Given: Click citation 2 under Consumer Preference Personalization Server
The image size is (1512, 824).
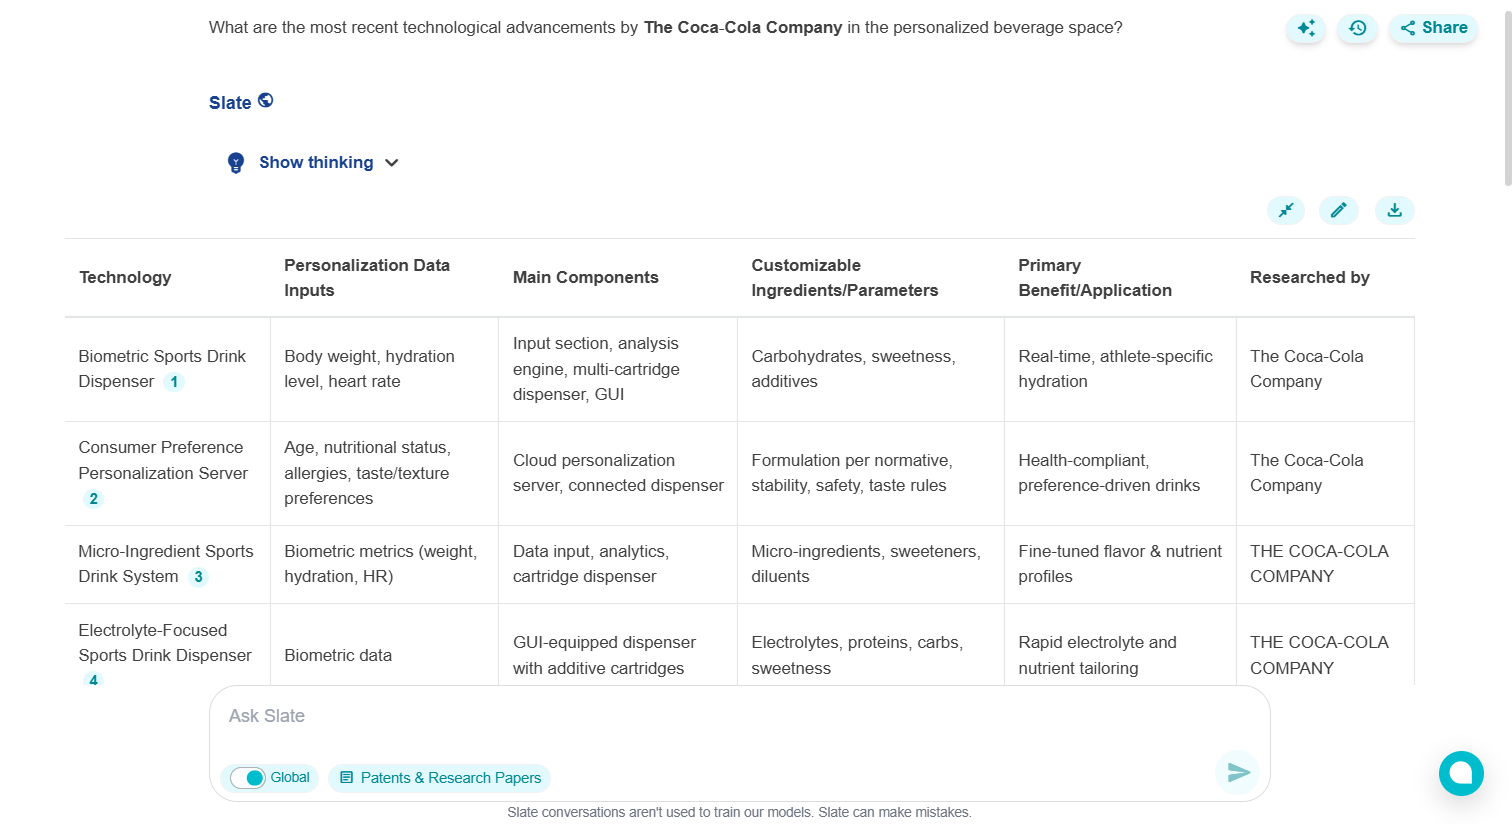Looking at the screenshot, I should (93, 498).
